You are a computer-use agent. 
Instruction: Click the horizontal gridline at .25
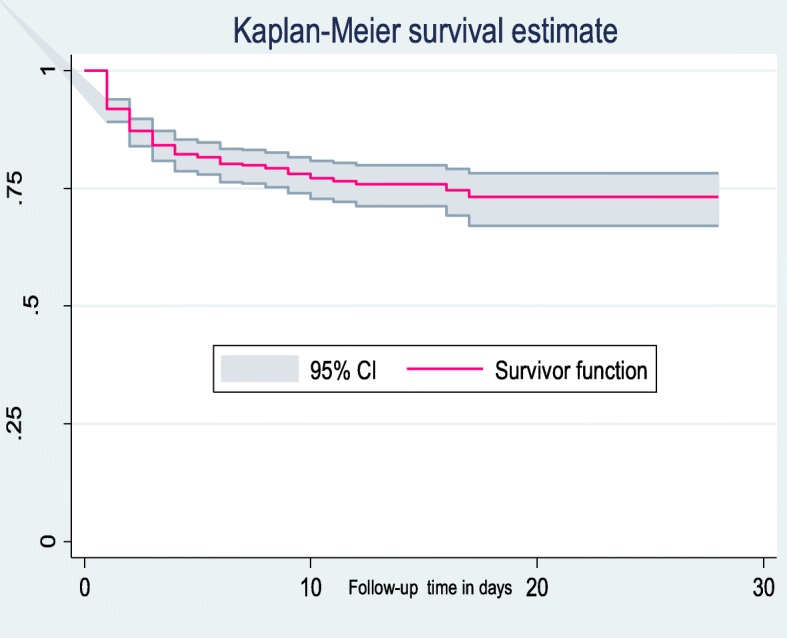coord(420,424)
